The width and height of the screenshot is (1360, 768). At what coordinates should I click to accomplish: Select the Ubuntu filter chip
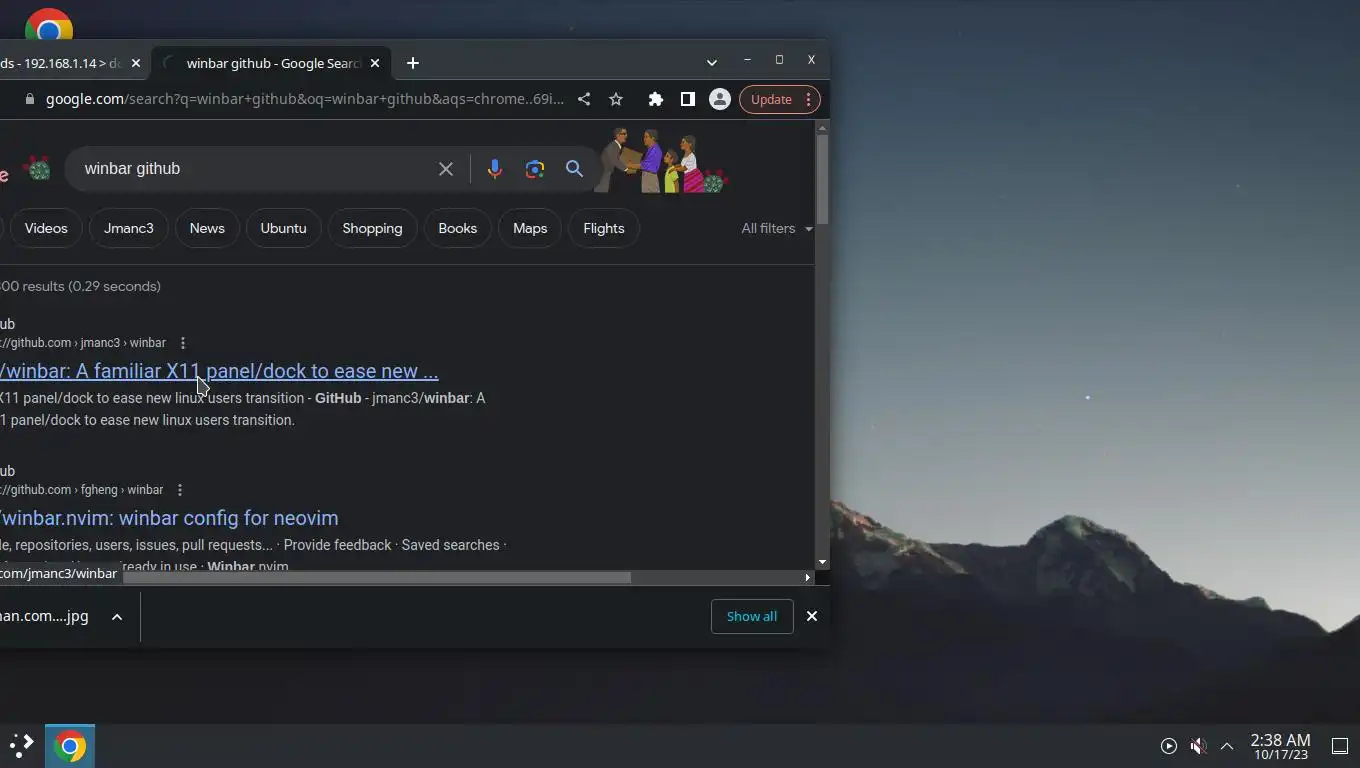click(x=283, y=228)
